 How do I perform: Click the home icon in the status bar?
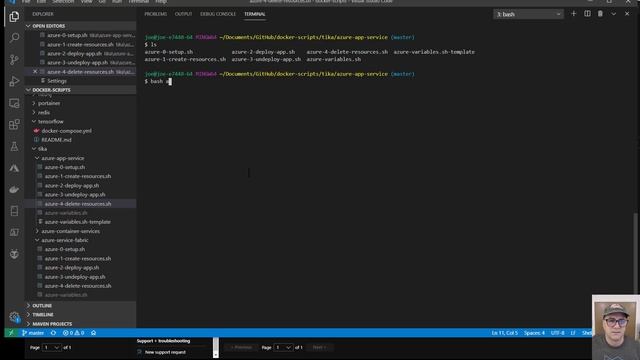pos(93,333)
